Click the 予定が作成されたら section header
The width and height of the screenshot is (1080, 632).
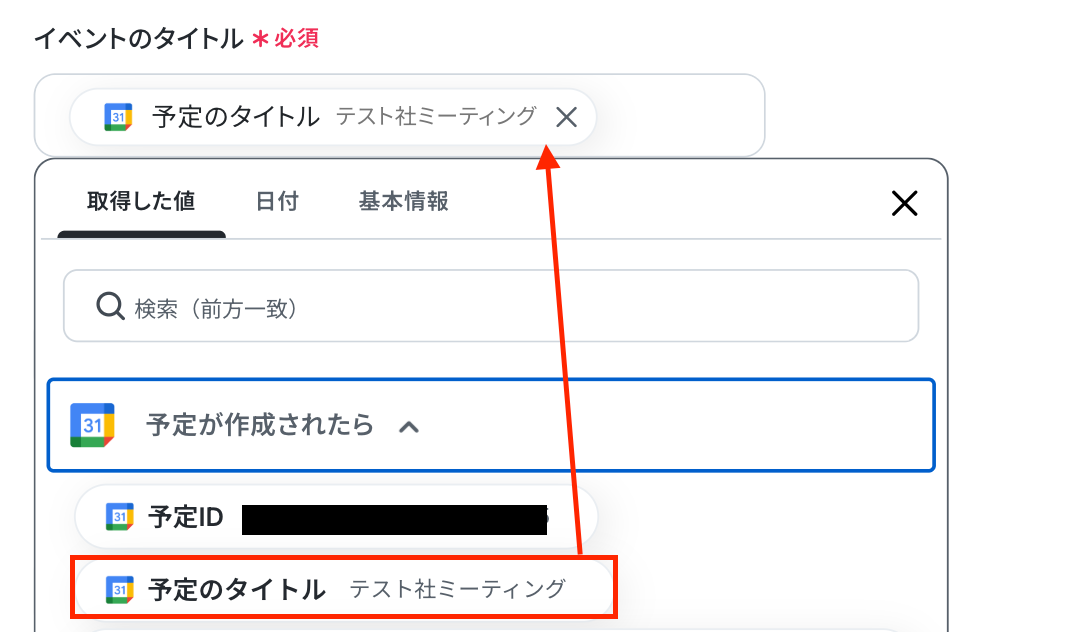pyautogui.click(x=491, y=425)
